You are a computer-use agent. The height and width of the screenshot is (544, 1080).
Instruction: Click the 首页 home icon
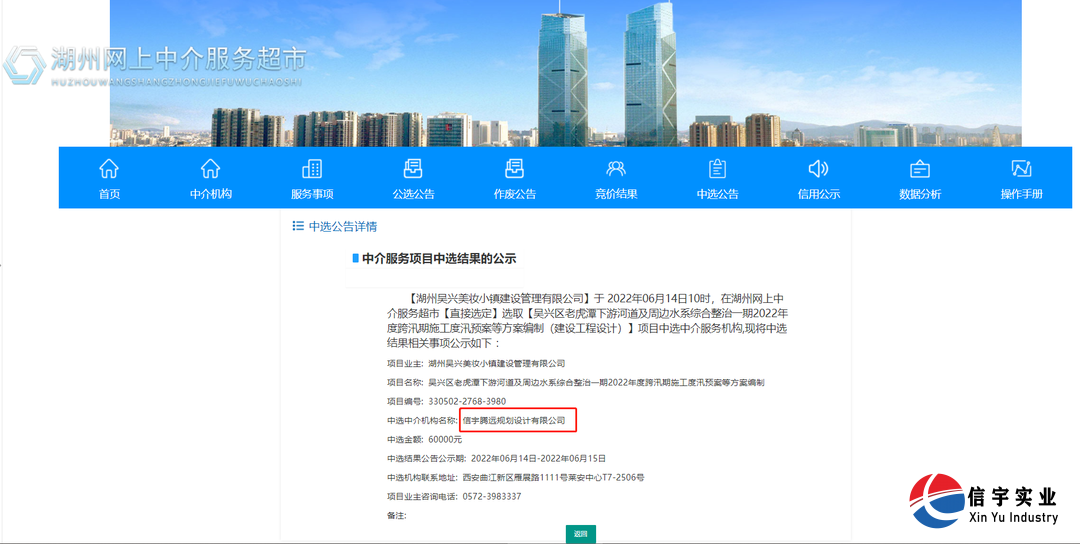pyautogui.click(x=109, y=169)
